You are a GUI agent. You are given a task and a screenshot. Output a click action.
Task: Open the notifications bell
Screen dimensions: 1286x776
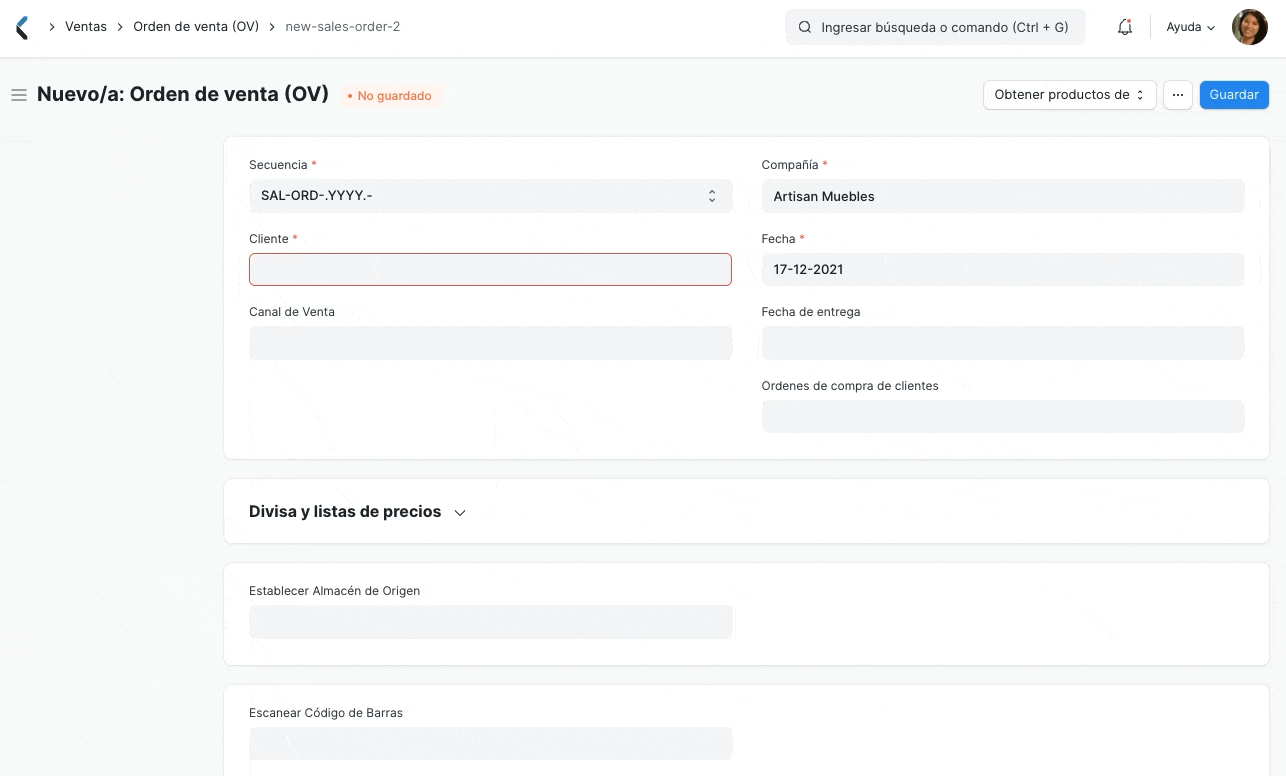[1124, 27]
